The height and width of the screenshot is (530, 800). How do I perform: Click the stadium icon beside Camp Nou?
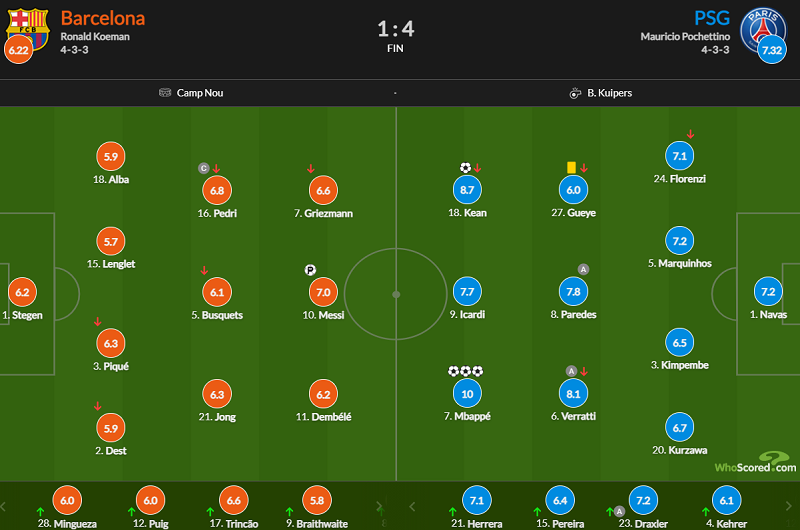coord(165,92)
